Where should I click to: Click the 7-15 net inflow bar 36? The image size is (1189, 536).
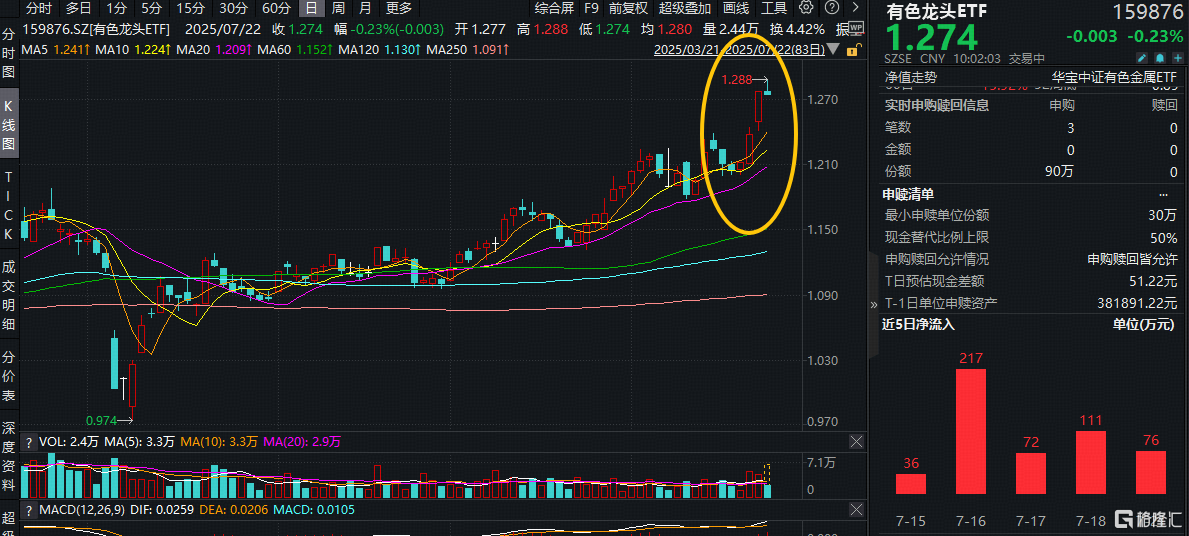coord(911,484)
